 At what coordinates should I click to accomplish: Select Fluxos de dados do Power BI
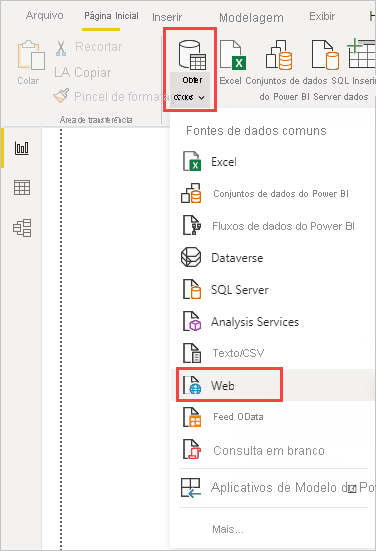tap(273, 226)
